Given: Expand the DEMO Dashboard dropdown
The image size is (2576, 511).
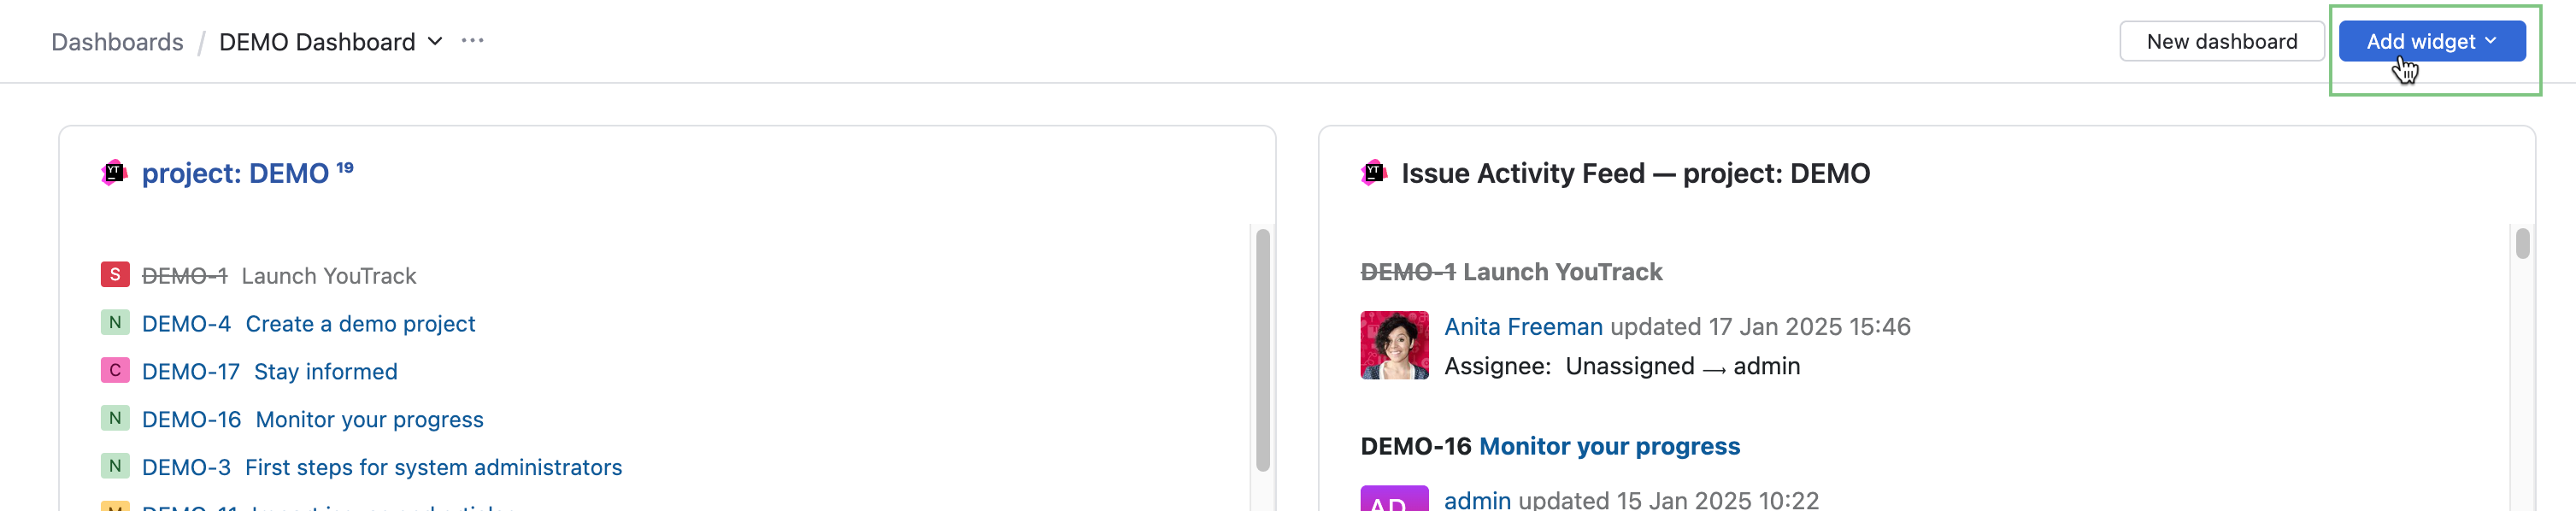Looking at the screenshot, I should point(434,42).
